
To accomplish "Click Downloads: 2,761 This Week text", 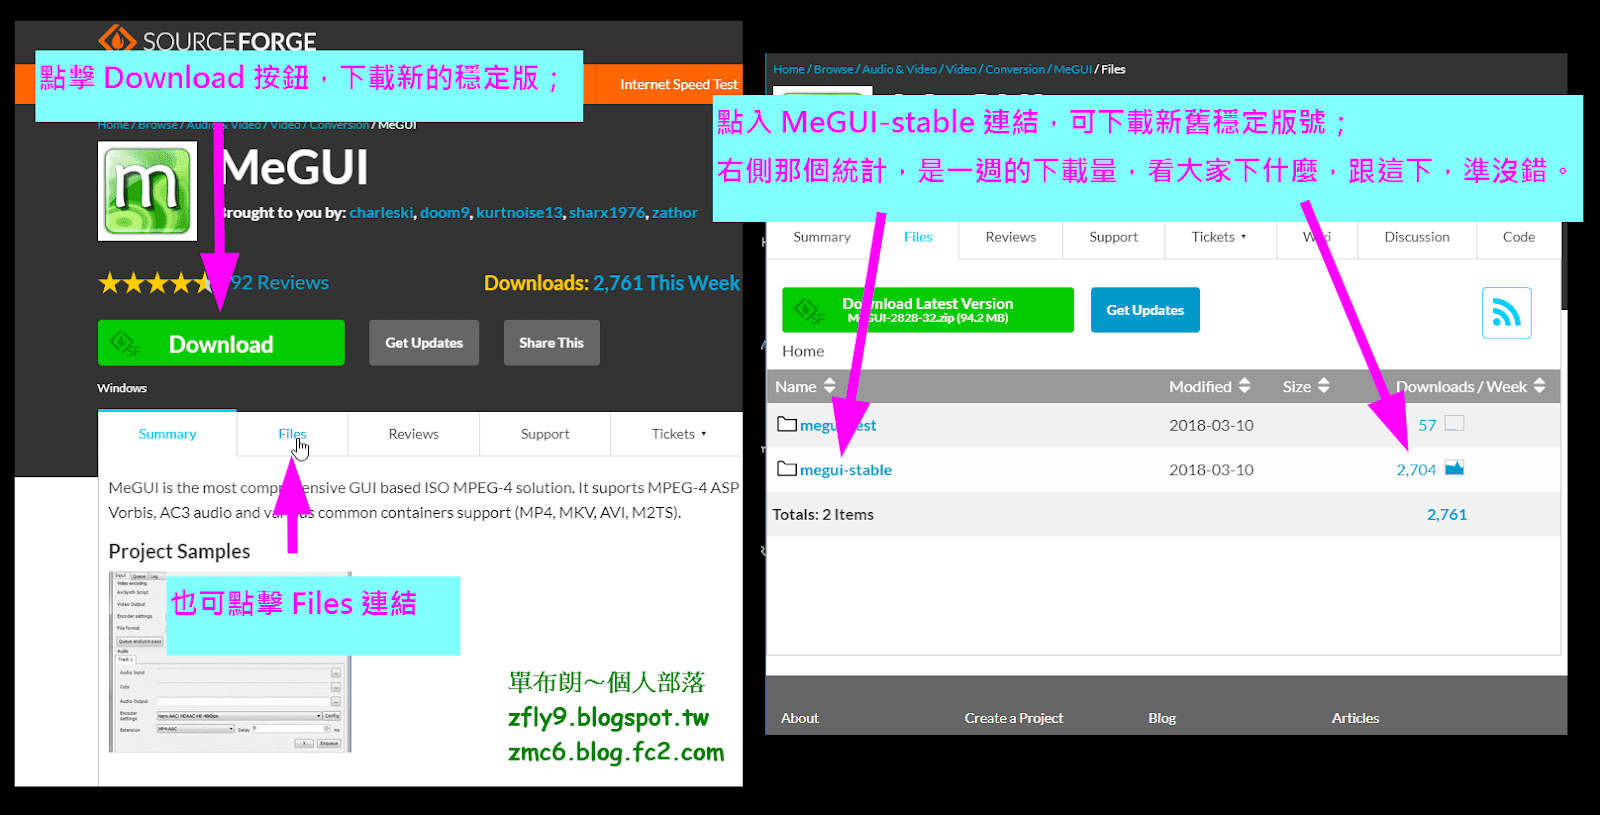I will (x=612, y=283).
